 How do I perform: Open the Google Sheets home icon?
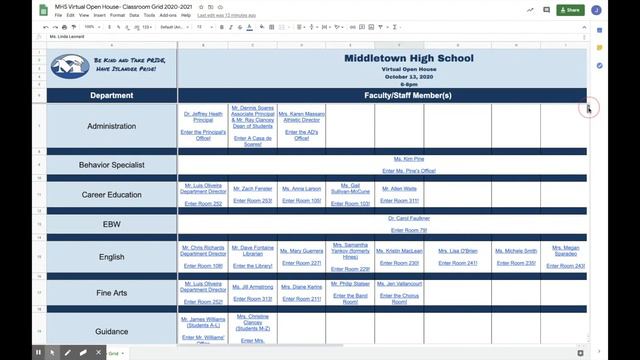[x=43, y=10]
